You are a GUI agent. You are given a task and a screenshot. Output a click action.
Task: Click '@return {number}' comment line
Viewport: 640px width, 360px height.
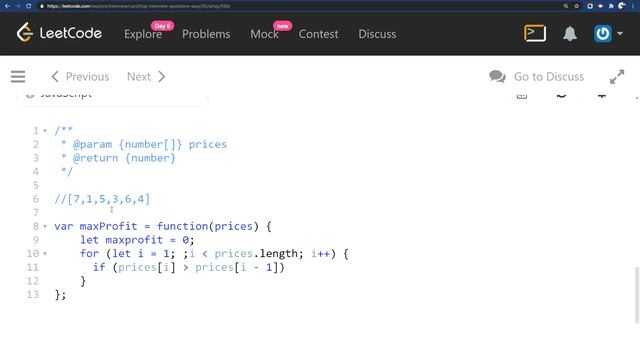pyautogui.click(x=124, y=158)
